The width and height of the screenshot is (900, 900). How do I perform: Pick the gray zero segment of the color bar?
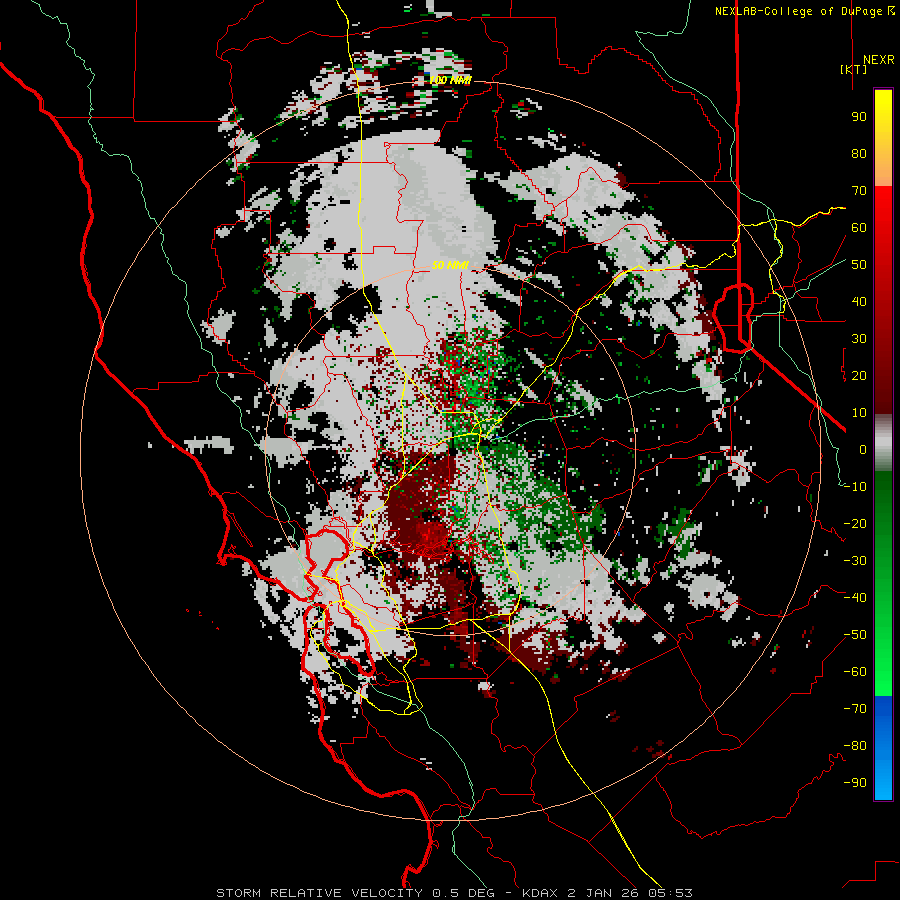pos(883,443)
